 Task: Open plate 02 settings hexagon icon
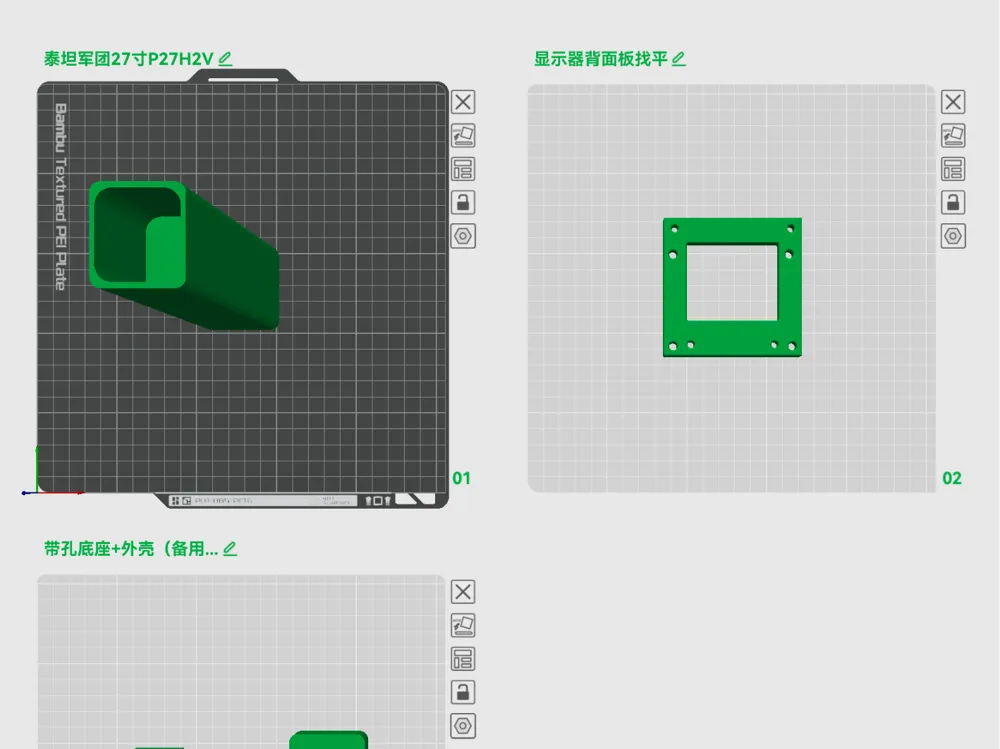(x=953, y=236)
